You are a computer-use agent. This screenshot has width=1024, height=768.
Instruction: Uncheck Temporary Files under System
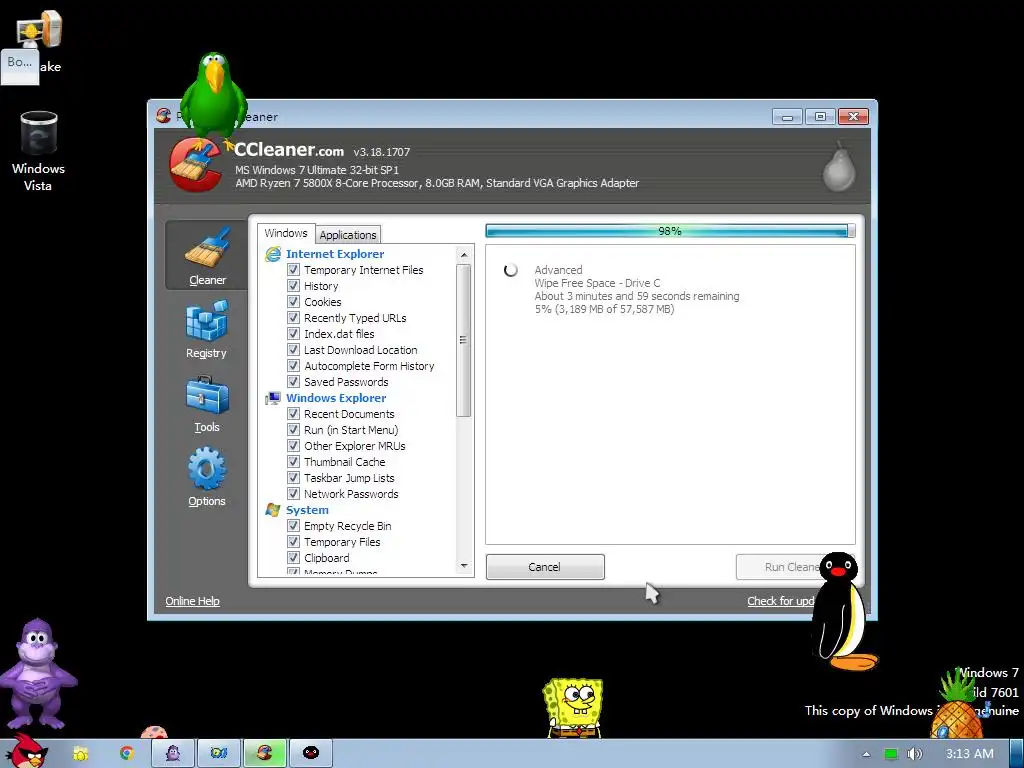click(293, 541)
